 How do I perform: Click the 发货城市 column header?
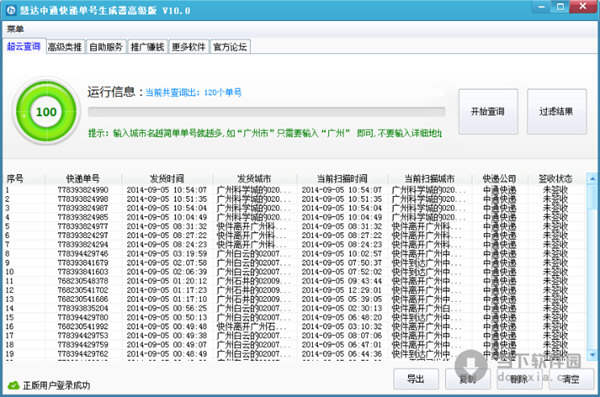pos(254,178)
